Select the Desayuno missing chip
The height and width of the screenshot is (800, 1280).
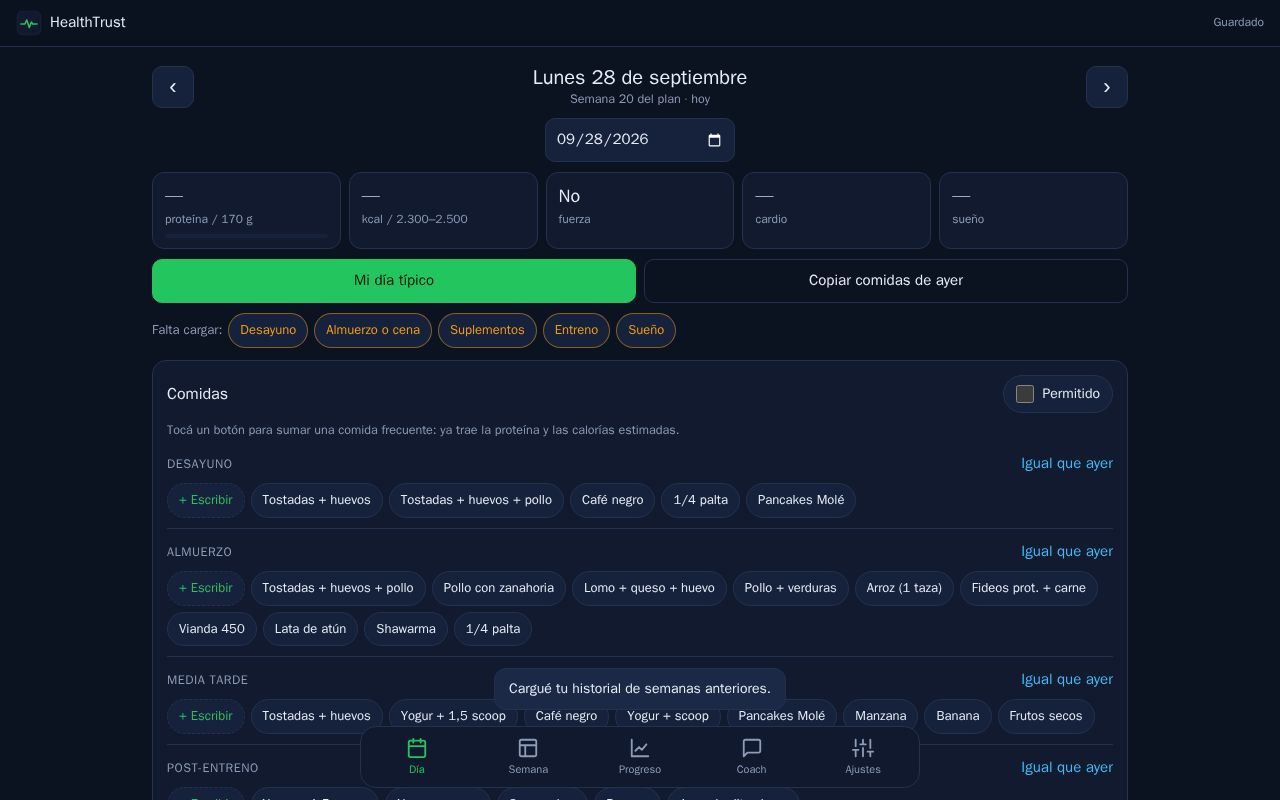point(268,330)
